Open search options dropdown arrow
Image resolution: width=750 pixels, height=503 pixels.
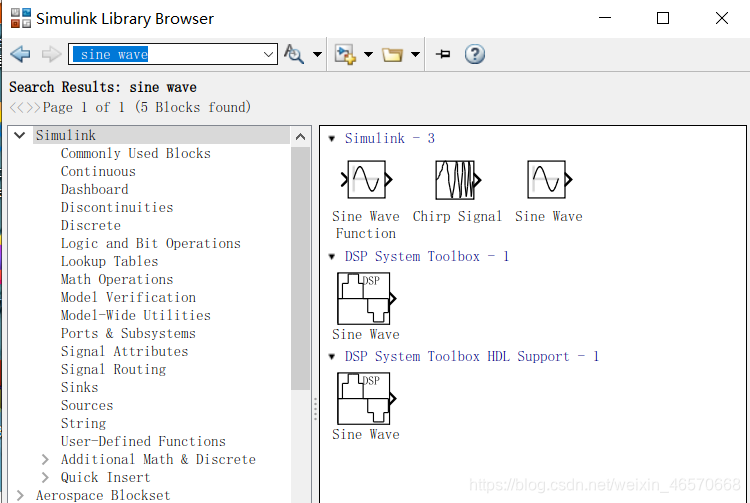pos(317,55)
